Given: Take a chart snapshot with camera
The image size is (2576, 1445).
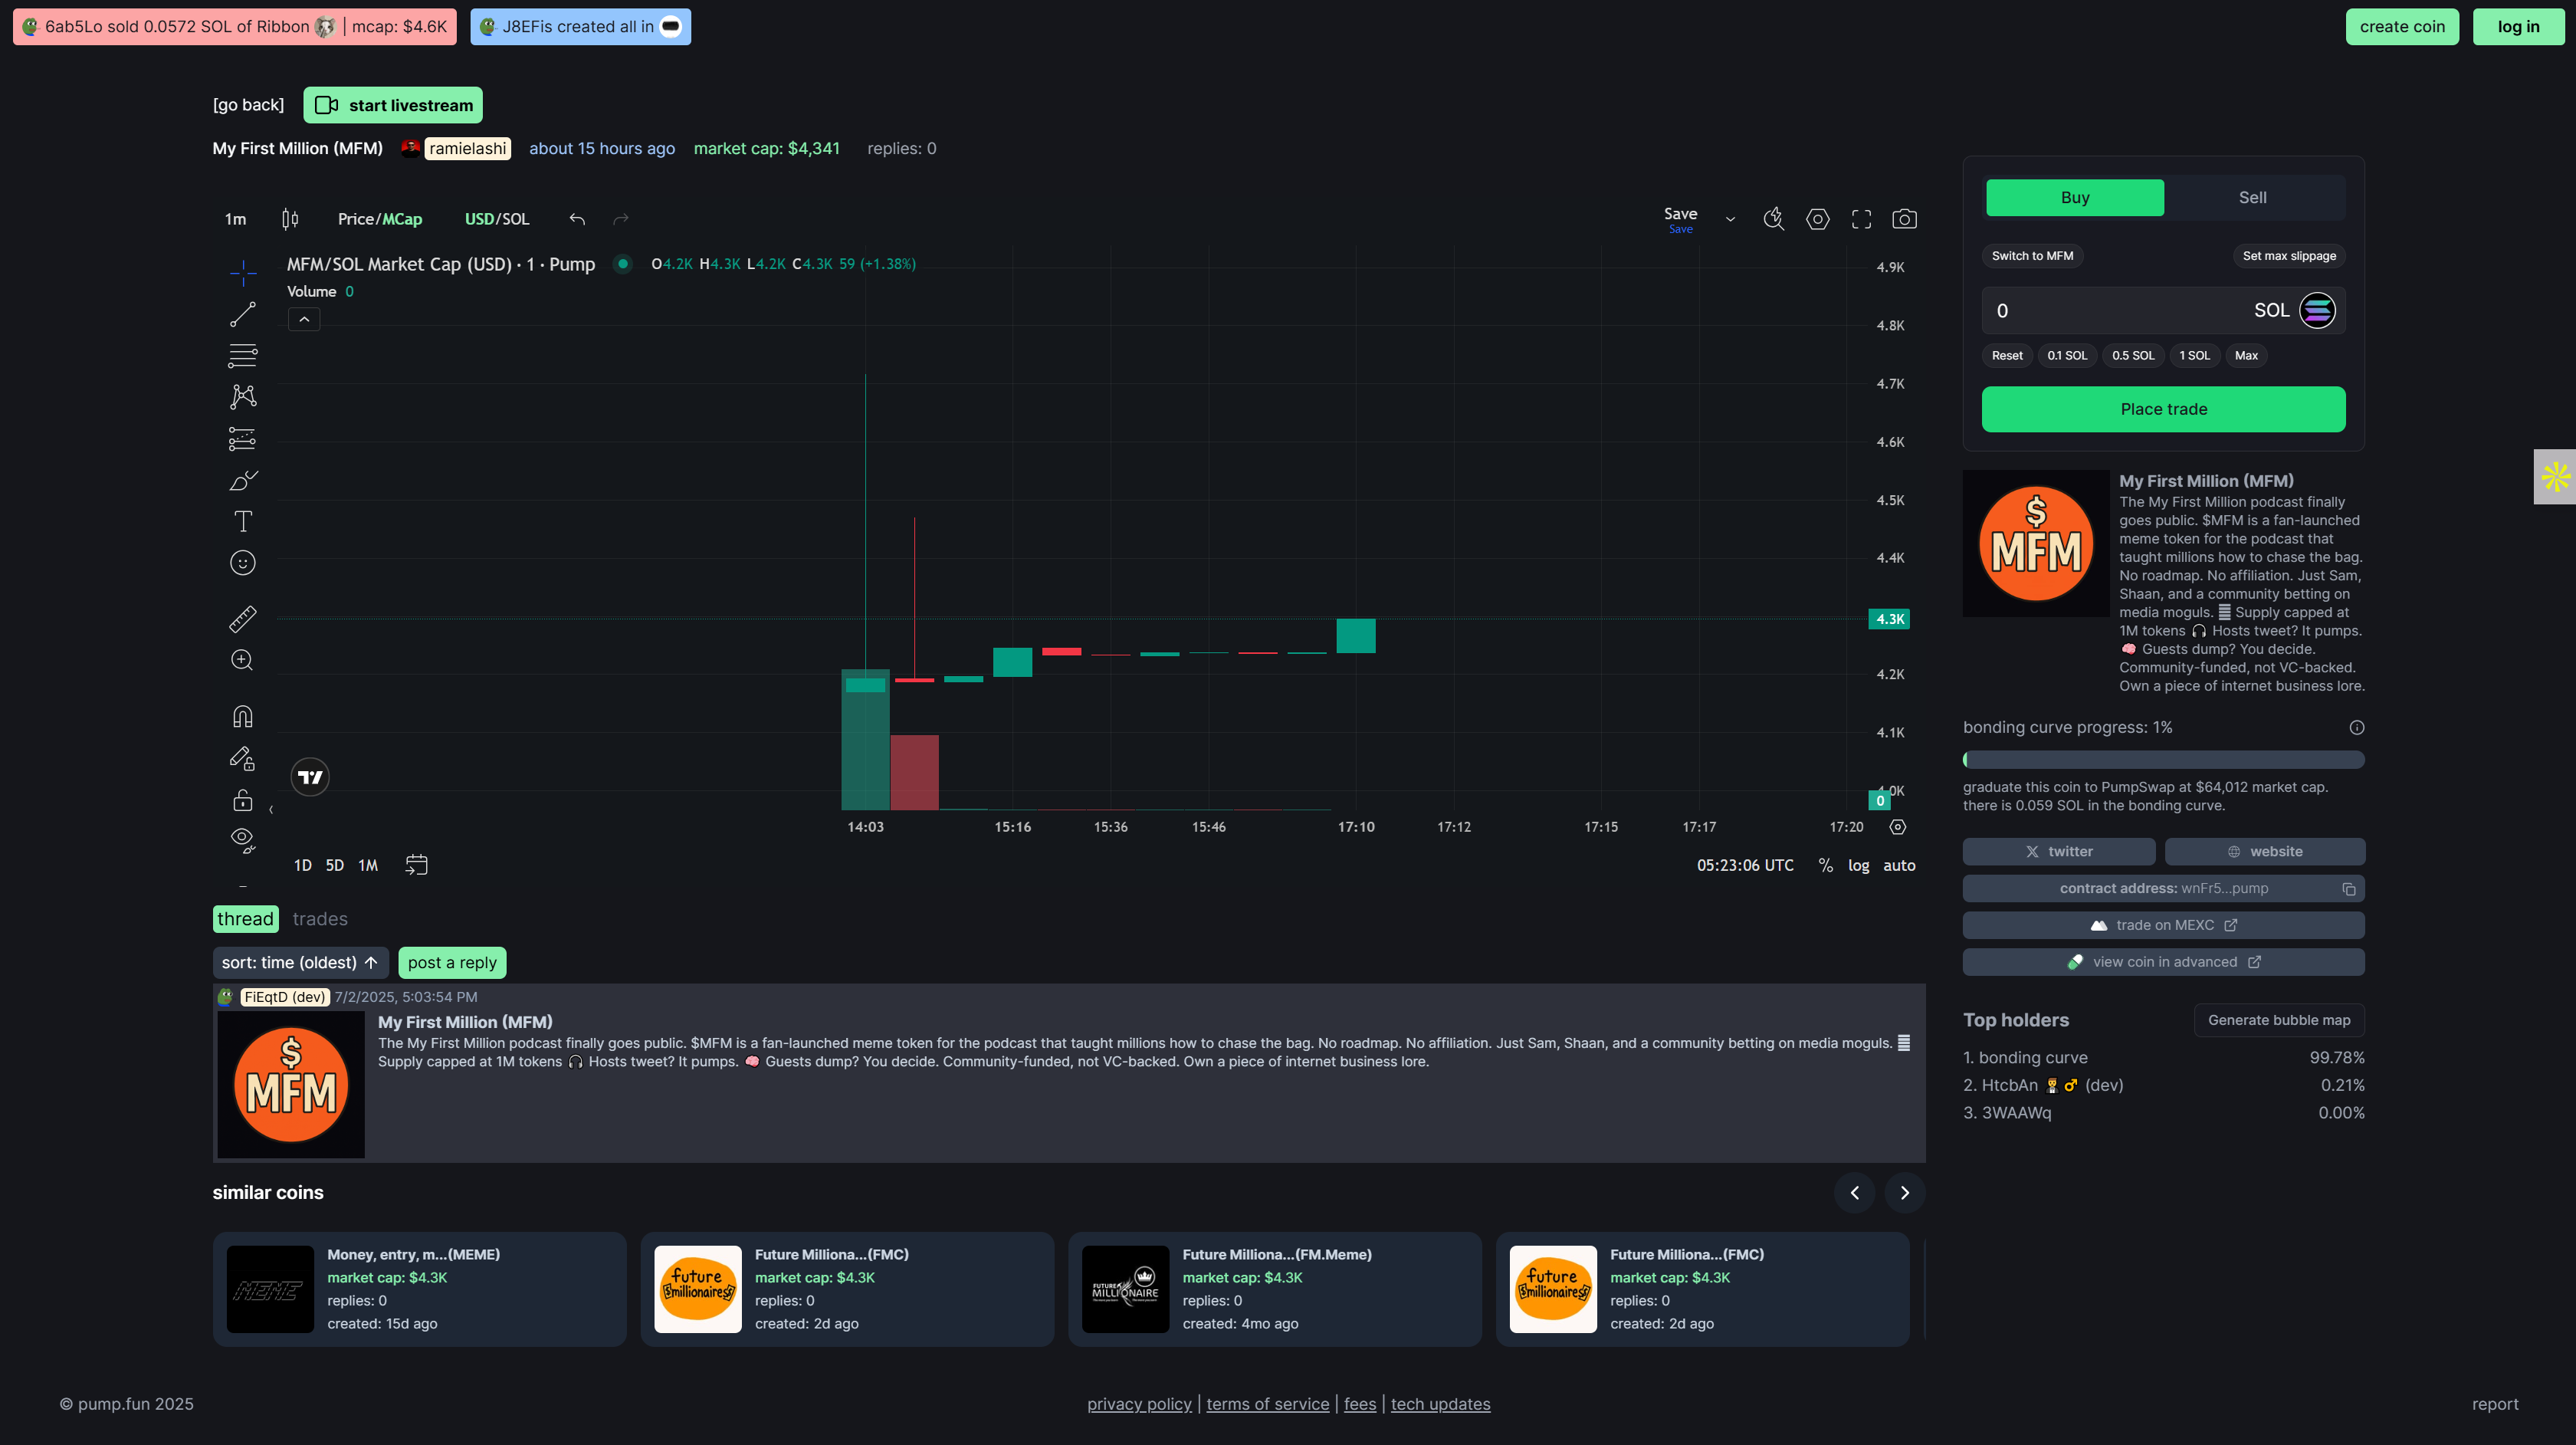Looking at the screenshot, I should click(x=1904, y=219).
